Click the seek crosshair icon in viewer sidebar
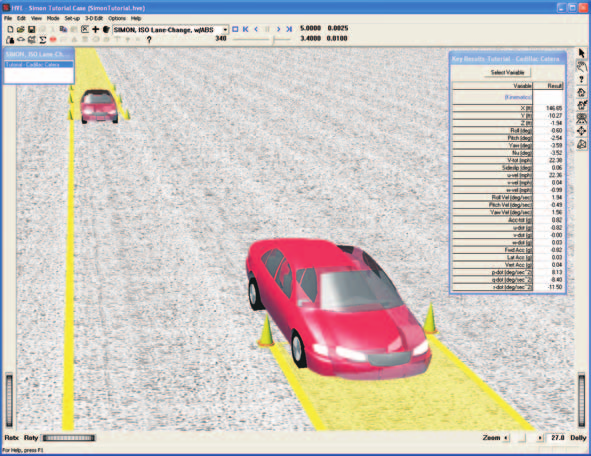This screenshot has height=456, width=591. click(x=582, y=131)
